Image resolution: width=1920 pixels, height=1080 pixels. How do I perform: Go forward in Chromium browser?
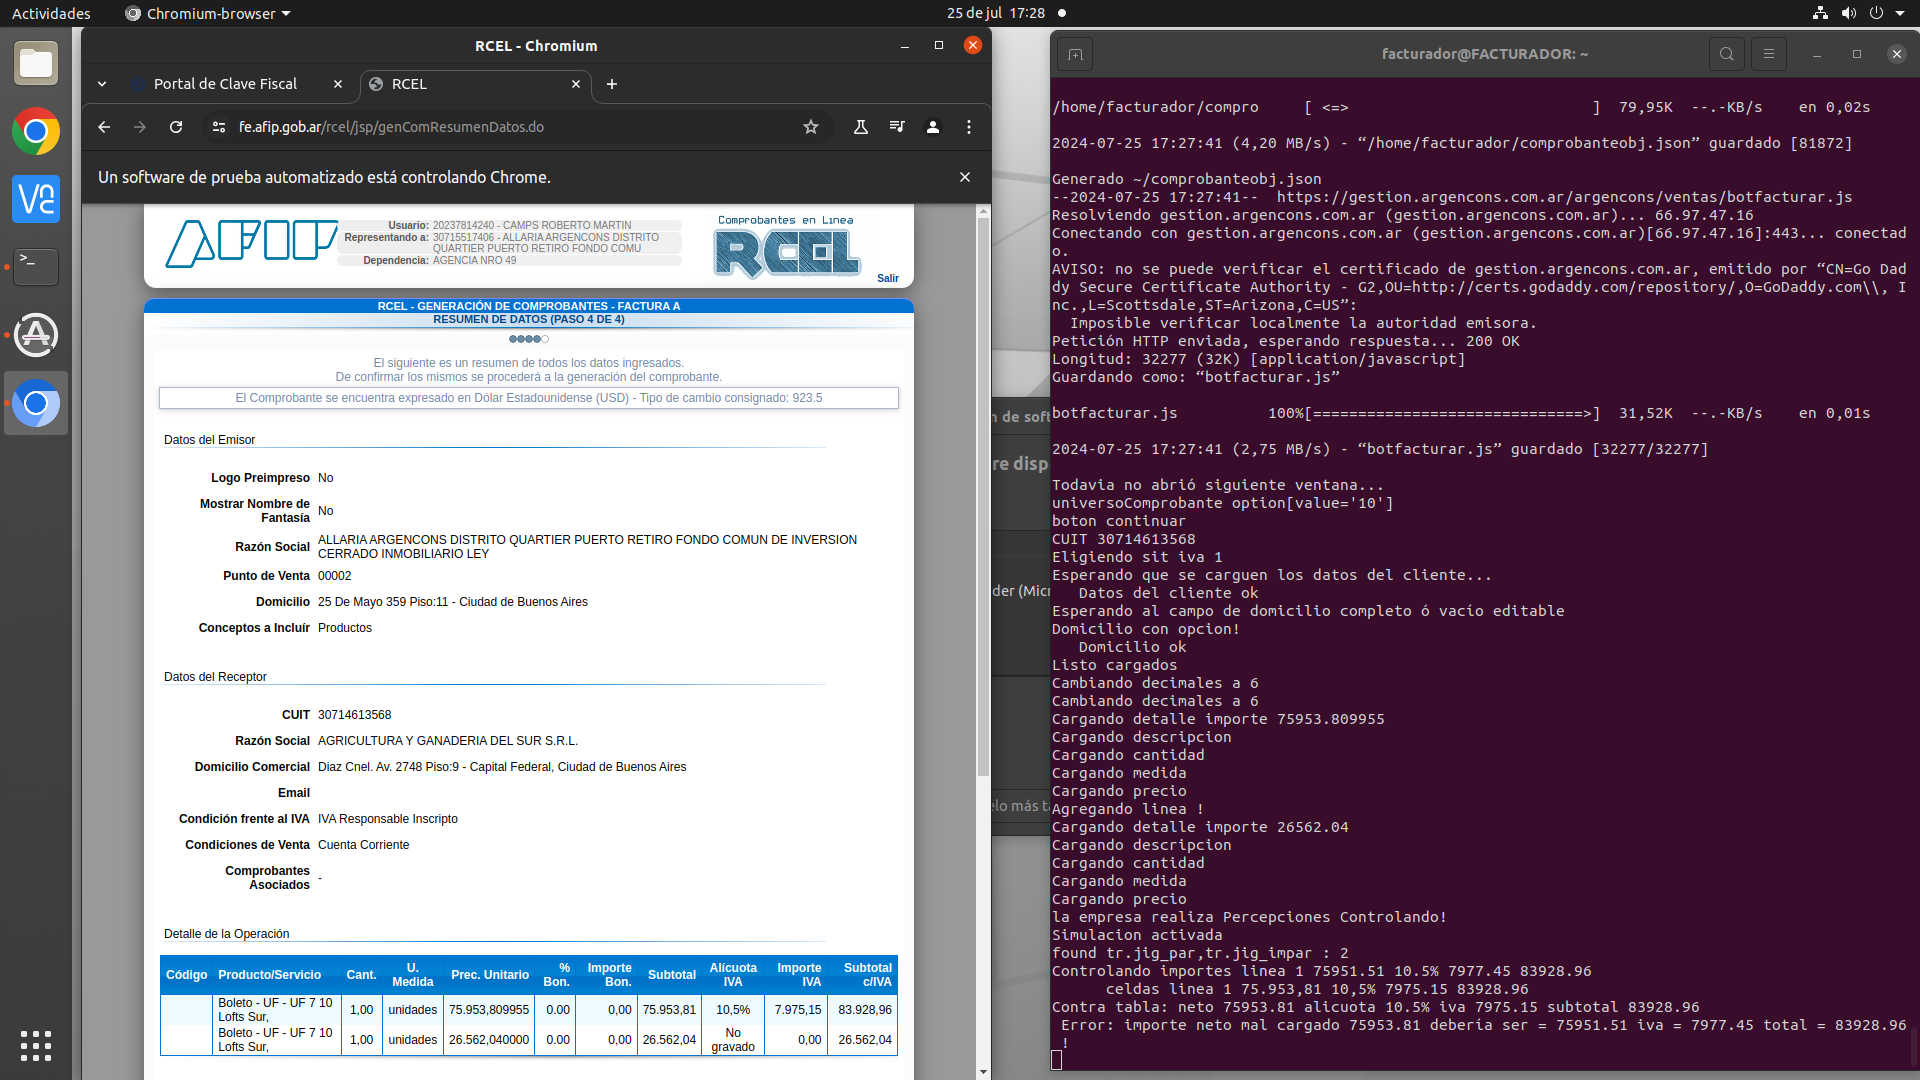click(140, 127)
